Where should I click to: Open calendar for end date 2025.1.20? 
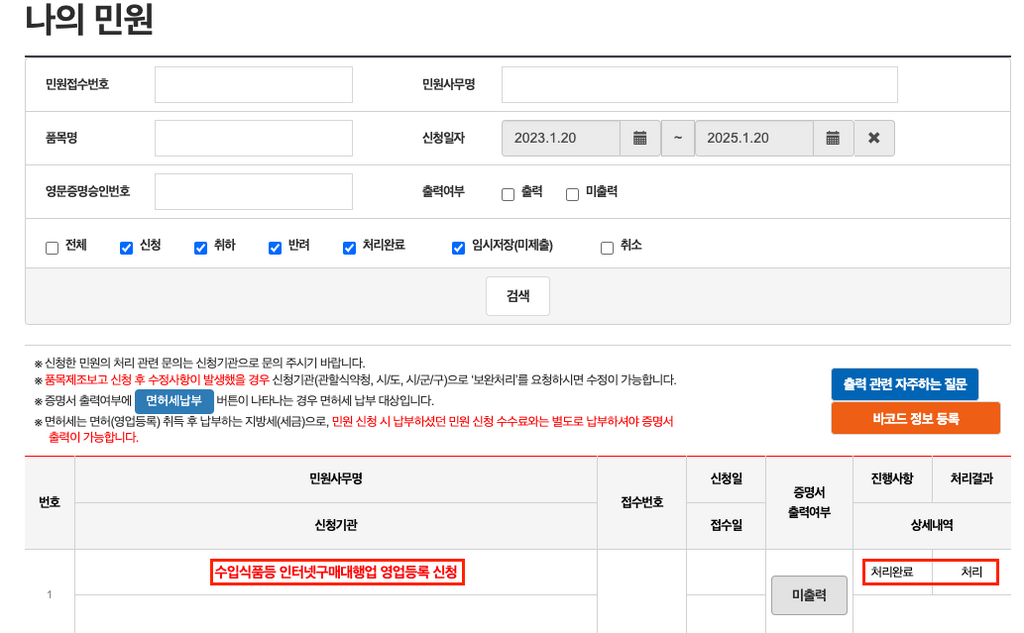pyautogui.click(x=833, y=138)
